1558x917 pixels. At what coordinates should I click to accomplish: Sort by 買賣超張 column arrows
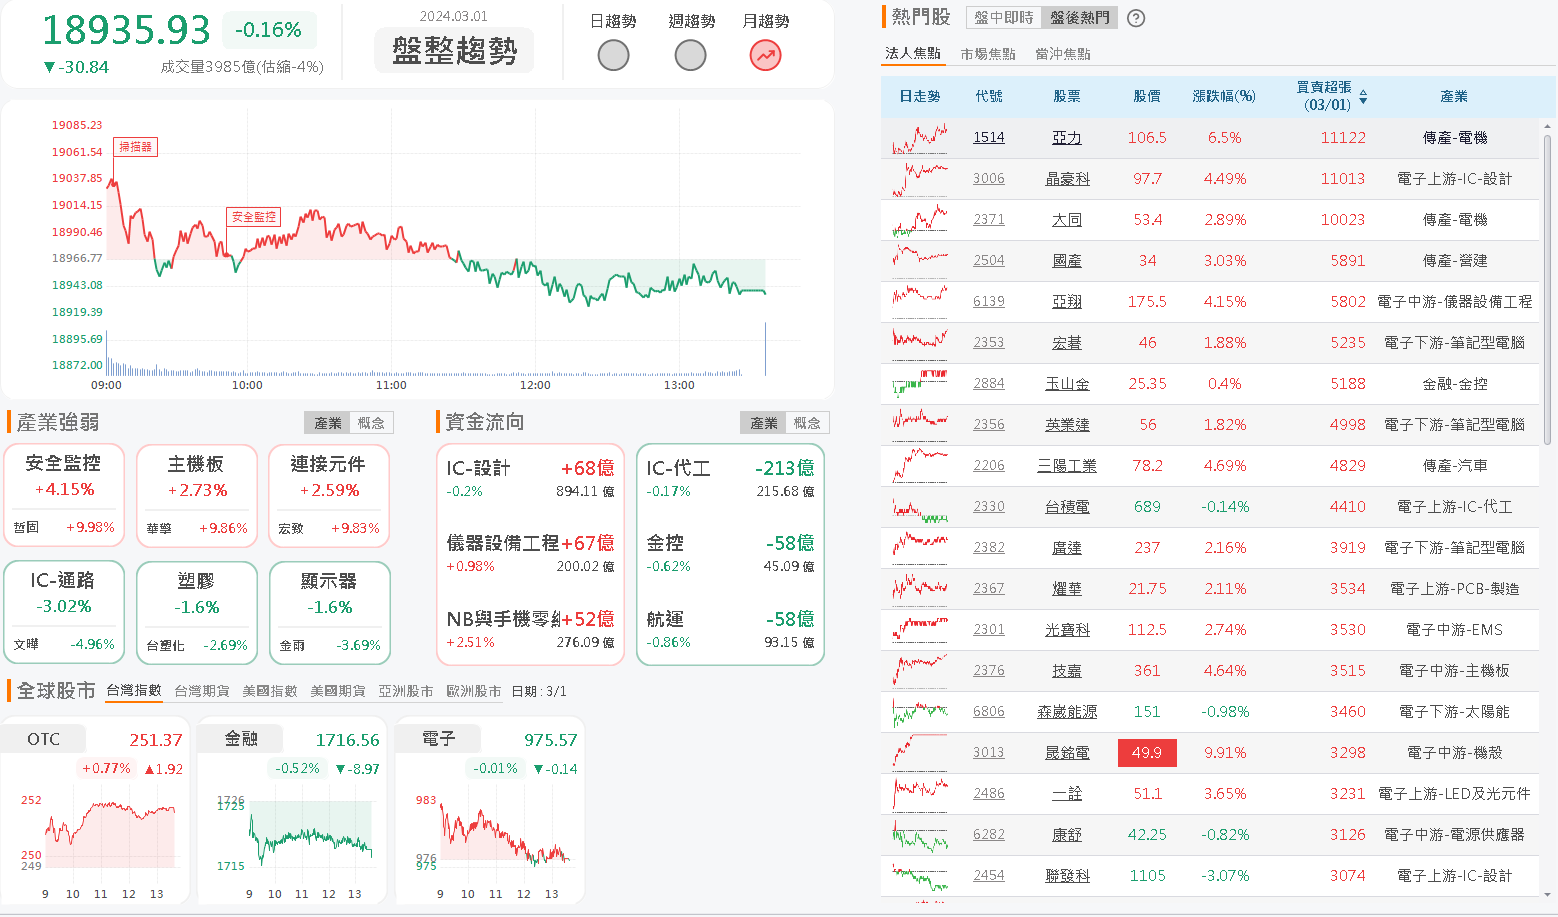point(1363,97)
